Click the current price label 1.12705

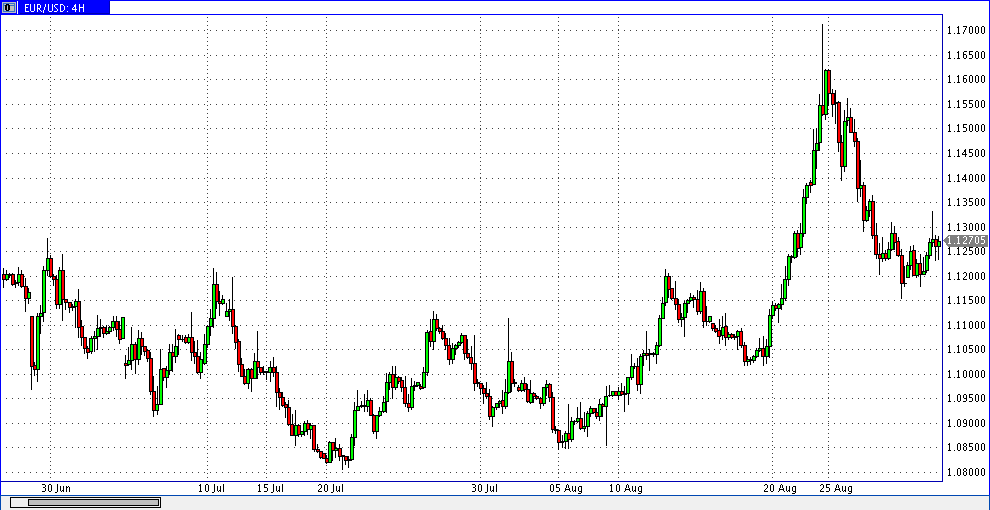point(966,240)
